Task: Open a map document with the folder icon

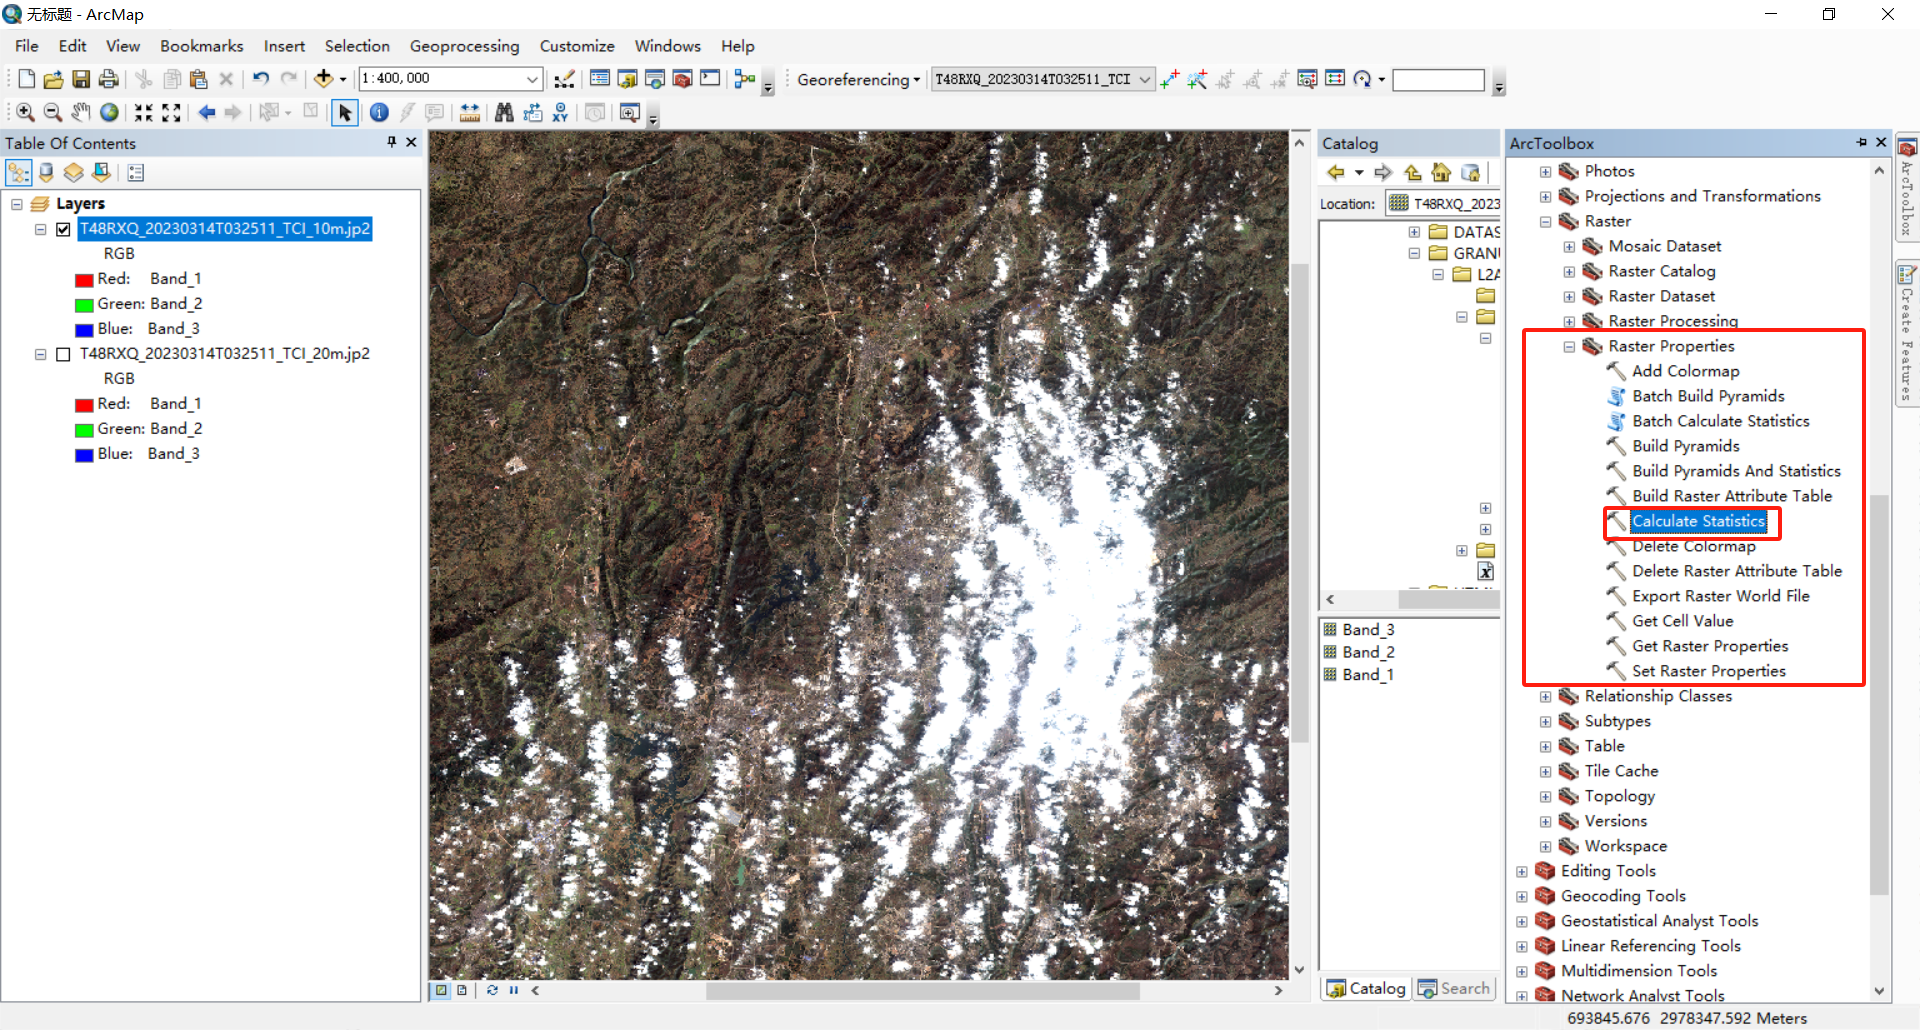Action: (x=54, y=79)
